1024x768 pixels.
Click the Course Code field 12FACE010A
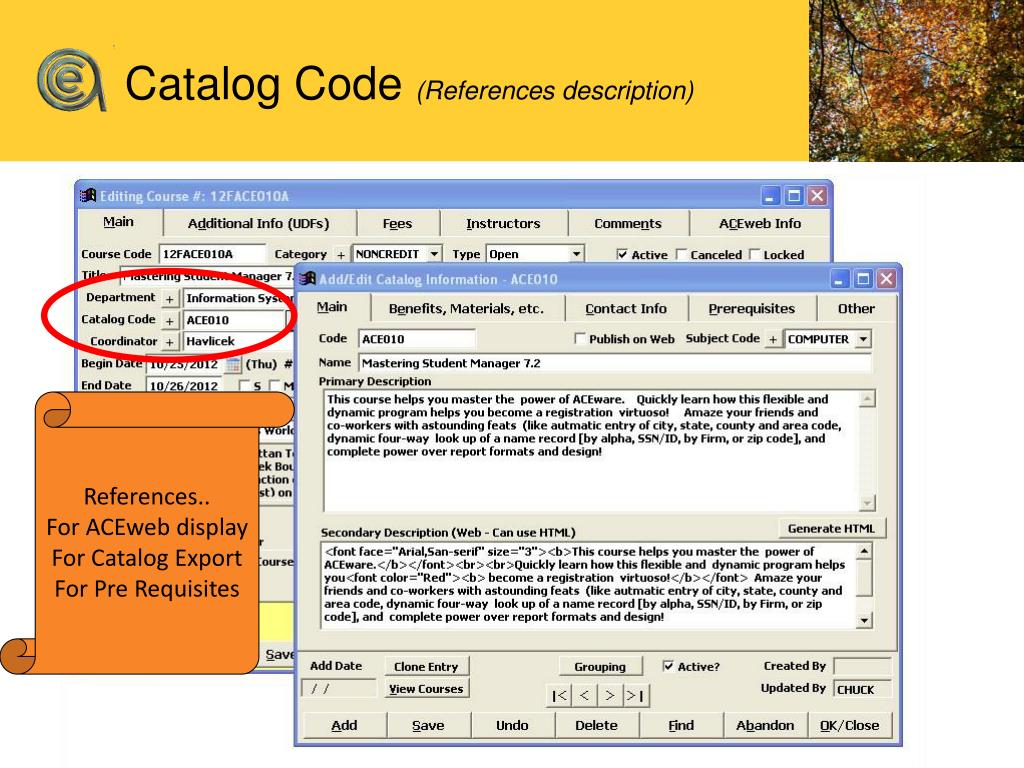(212, 253)
